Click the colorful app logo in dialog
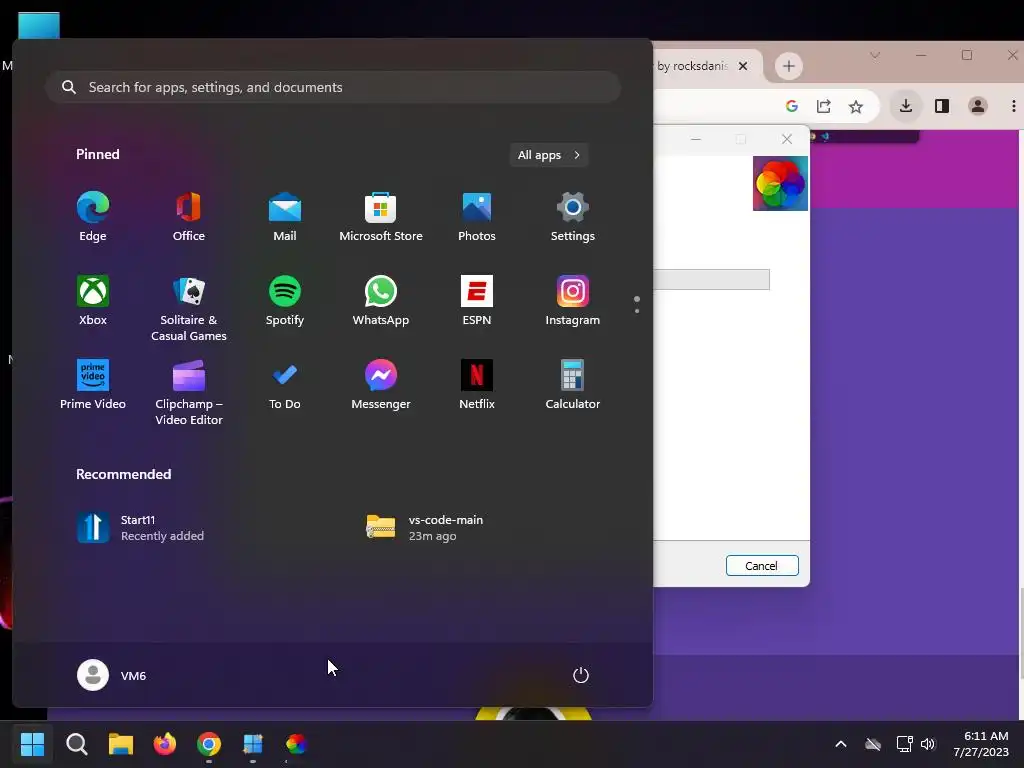Screen dimensions: 1024x768 780,184
